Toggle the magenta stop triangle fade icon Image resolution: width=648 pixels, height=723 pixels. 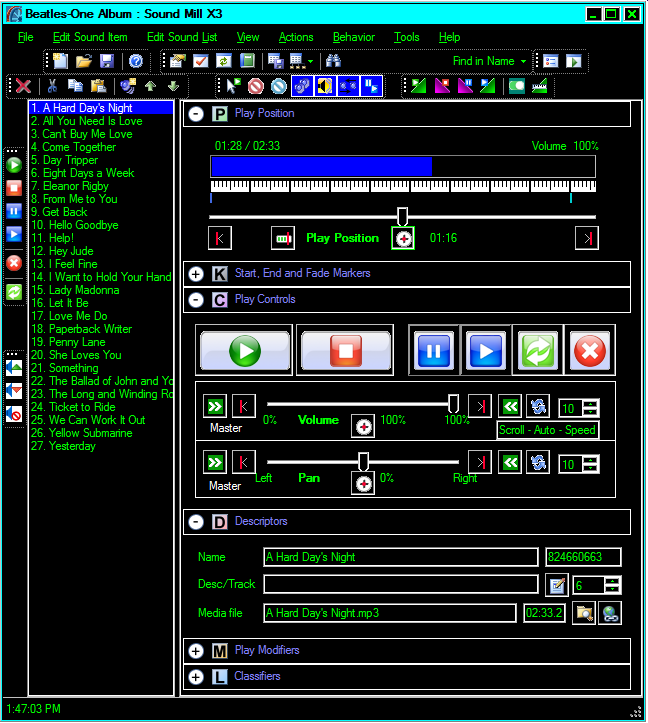click(x=442, y=86)
